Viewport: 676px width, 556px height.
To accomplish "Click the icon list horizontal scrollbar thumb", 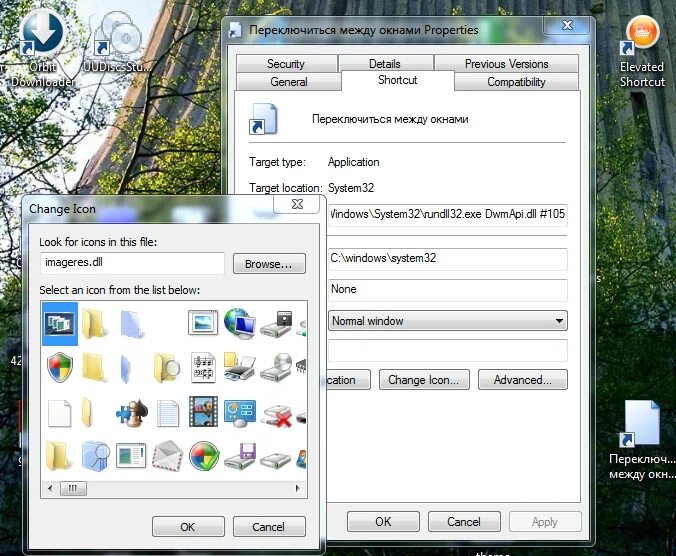I will coord(73,488).
